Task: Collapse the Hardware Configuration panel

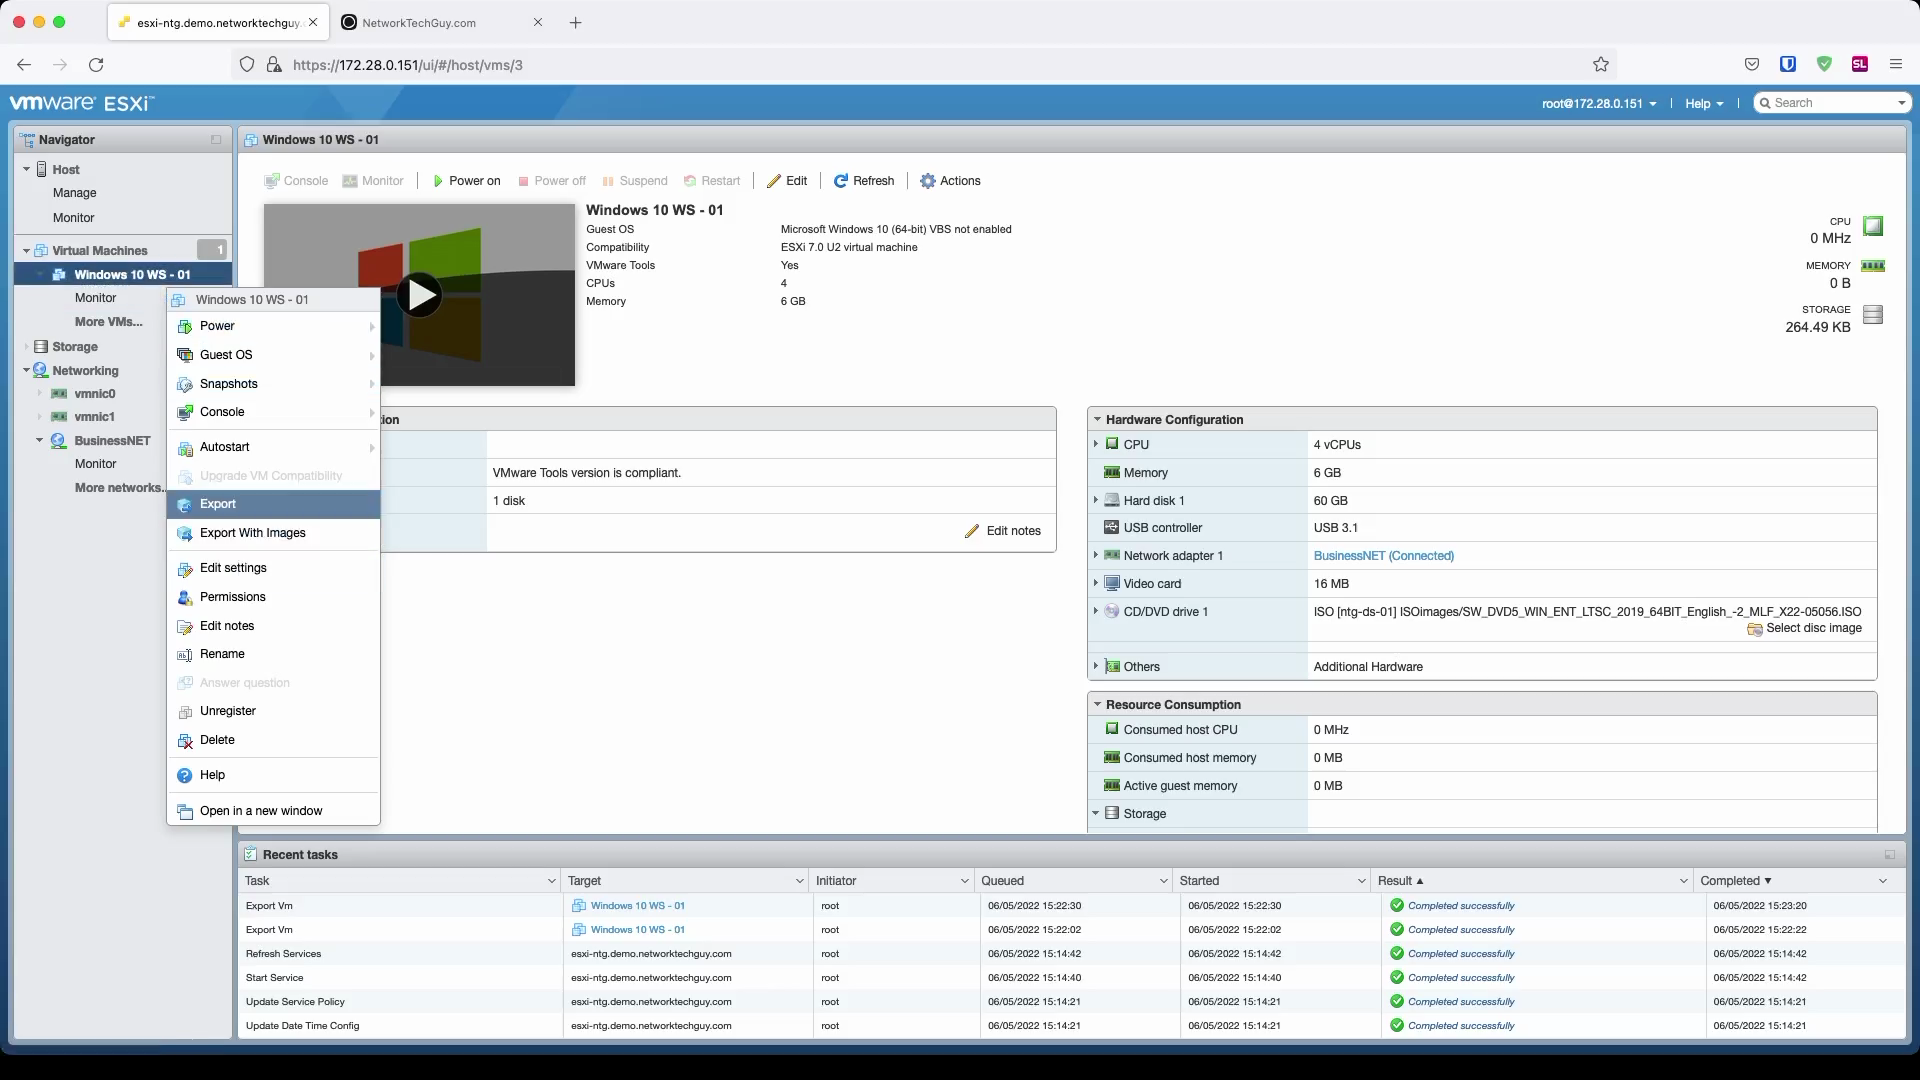Action: (x=1097, y=420)
